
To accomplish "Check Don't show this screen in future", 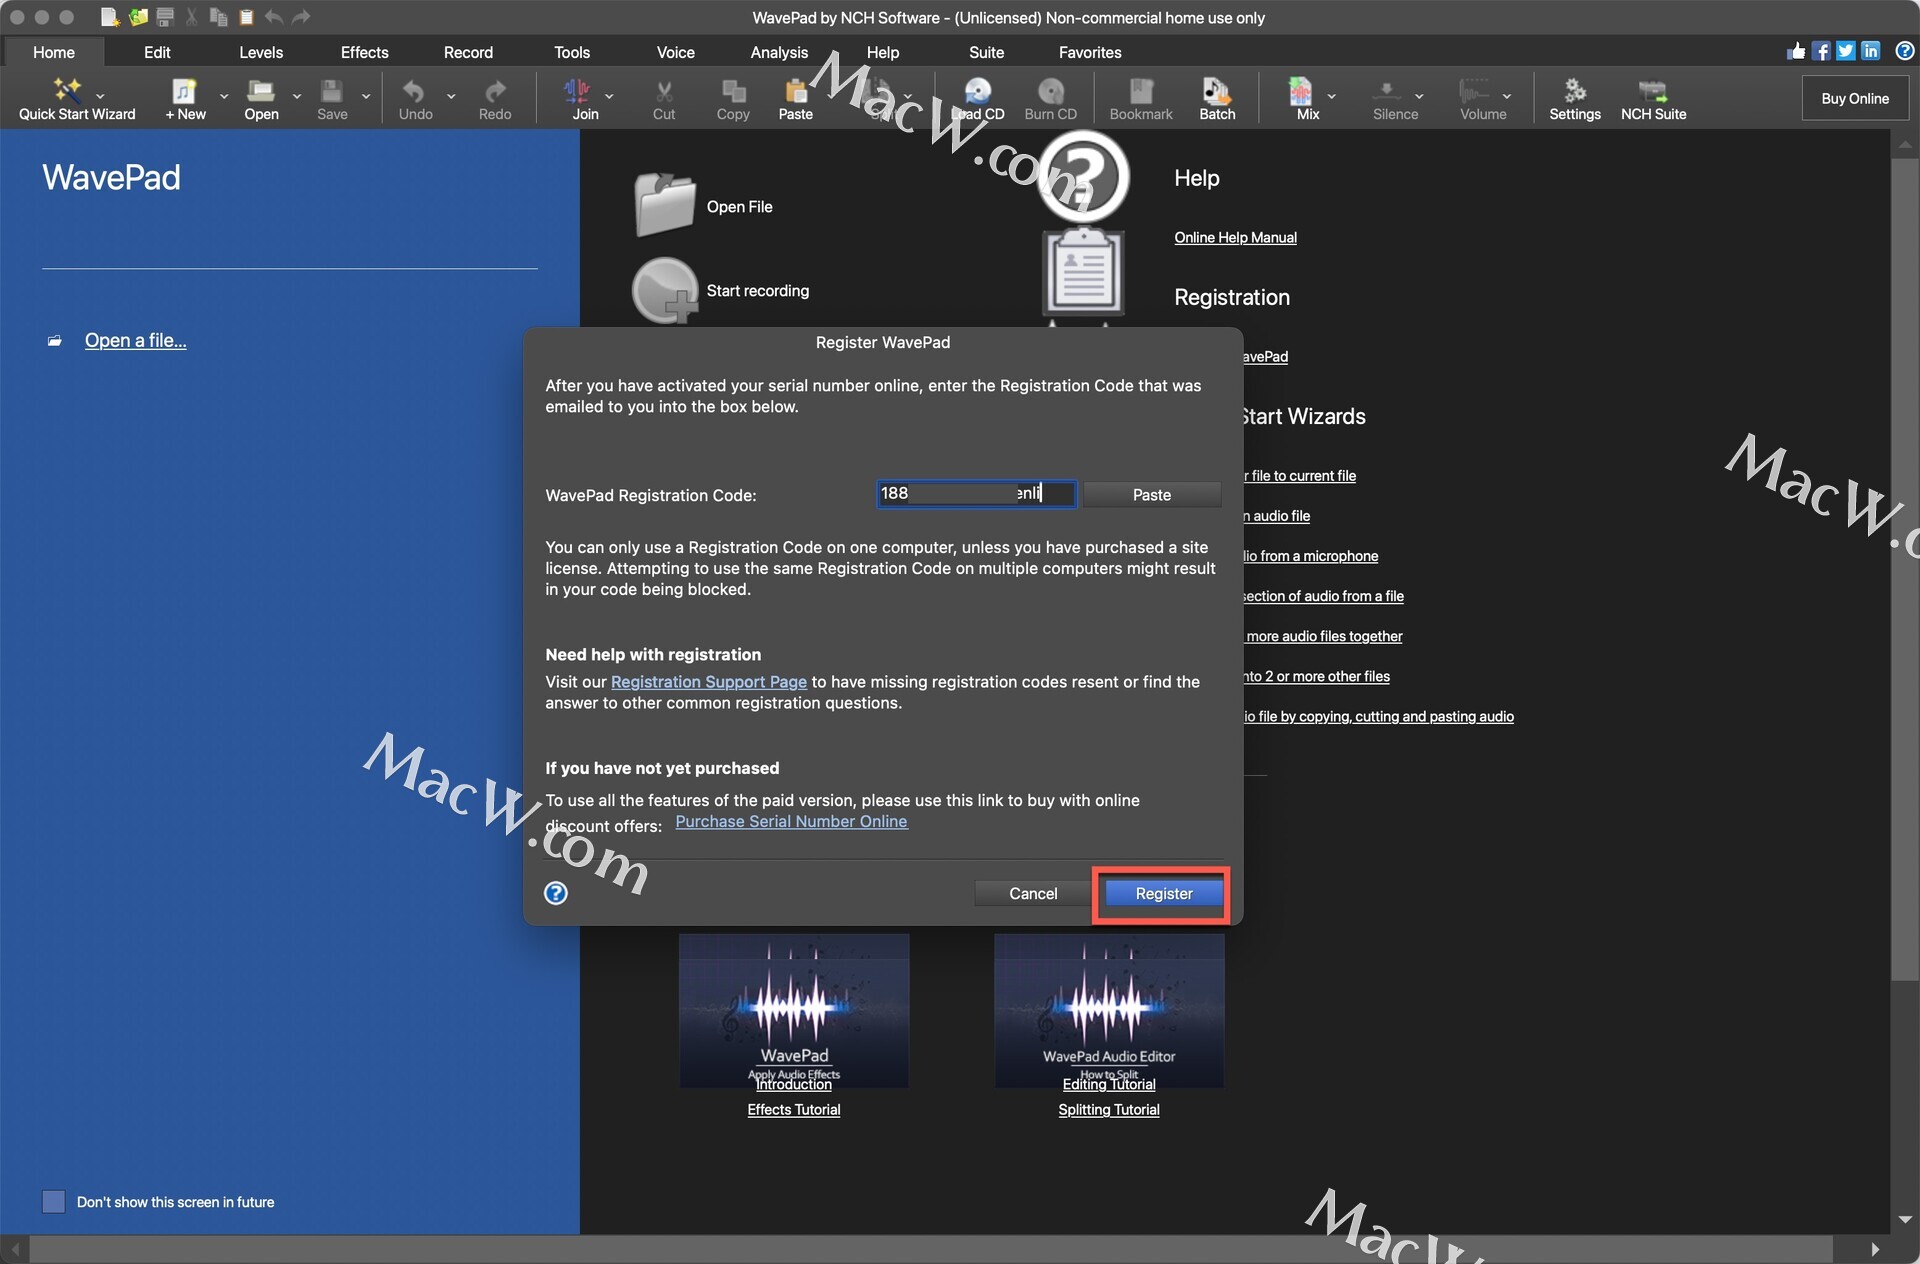I will [x=54, y=1201].
